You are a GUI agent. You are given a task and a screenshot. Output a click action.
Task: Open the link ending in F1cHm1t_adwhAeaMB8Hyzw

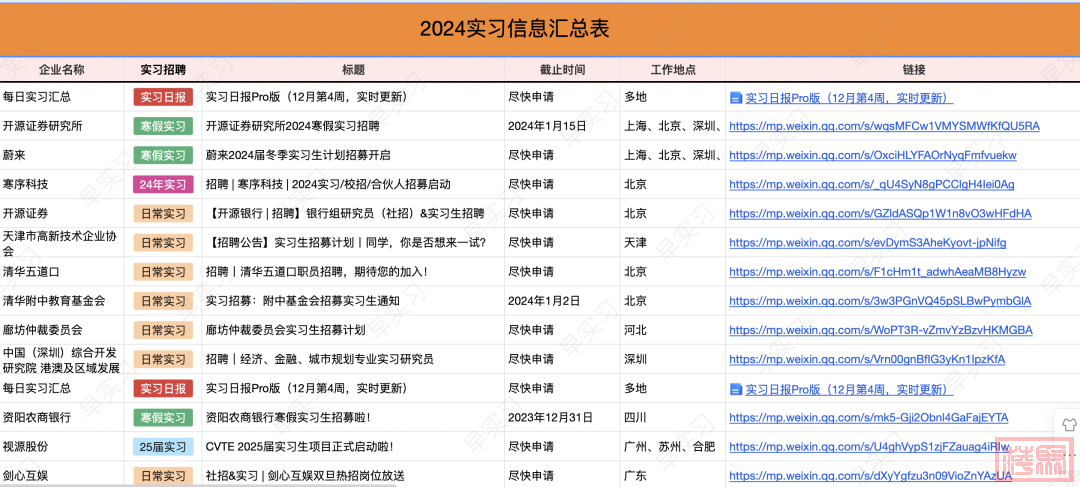pos(878,272)
